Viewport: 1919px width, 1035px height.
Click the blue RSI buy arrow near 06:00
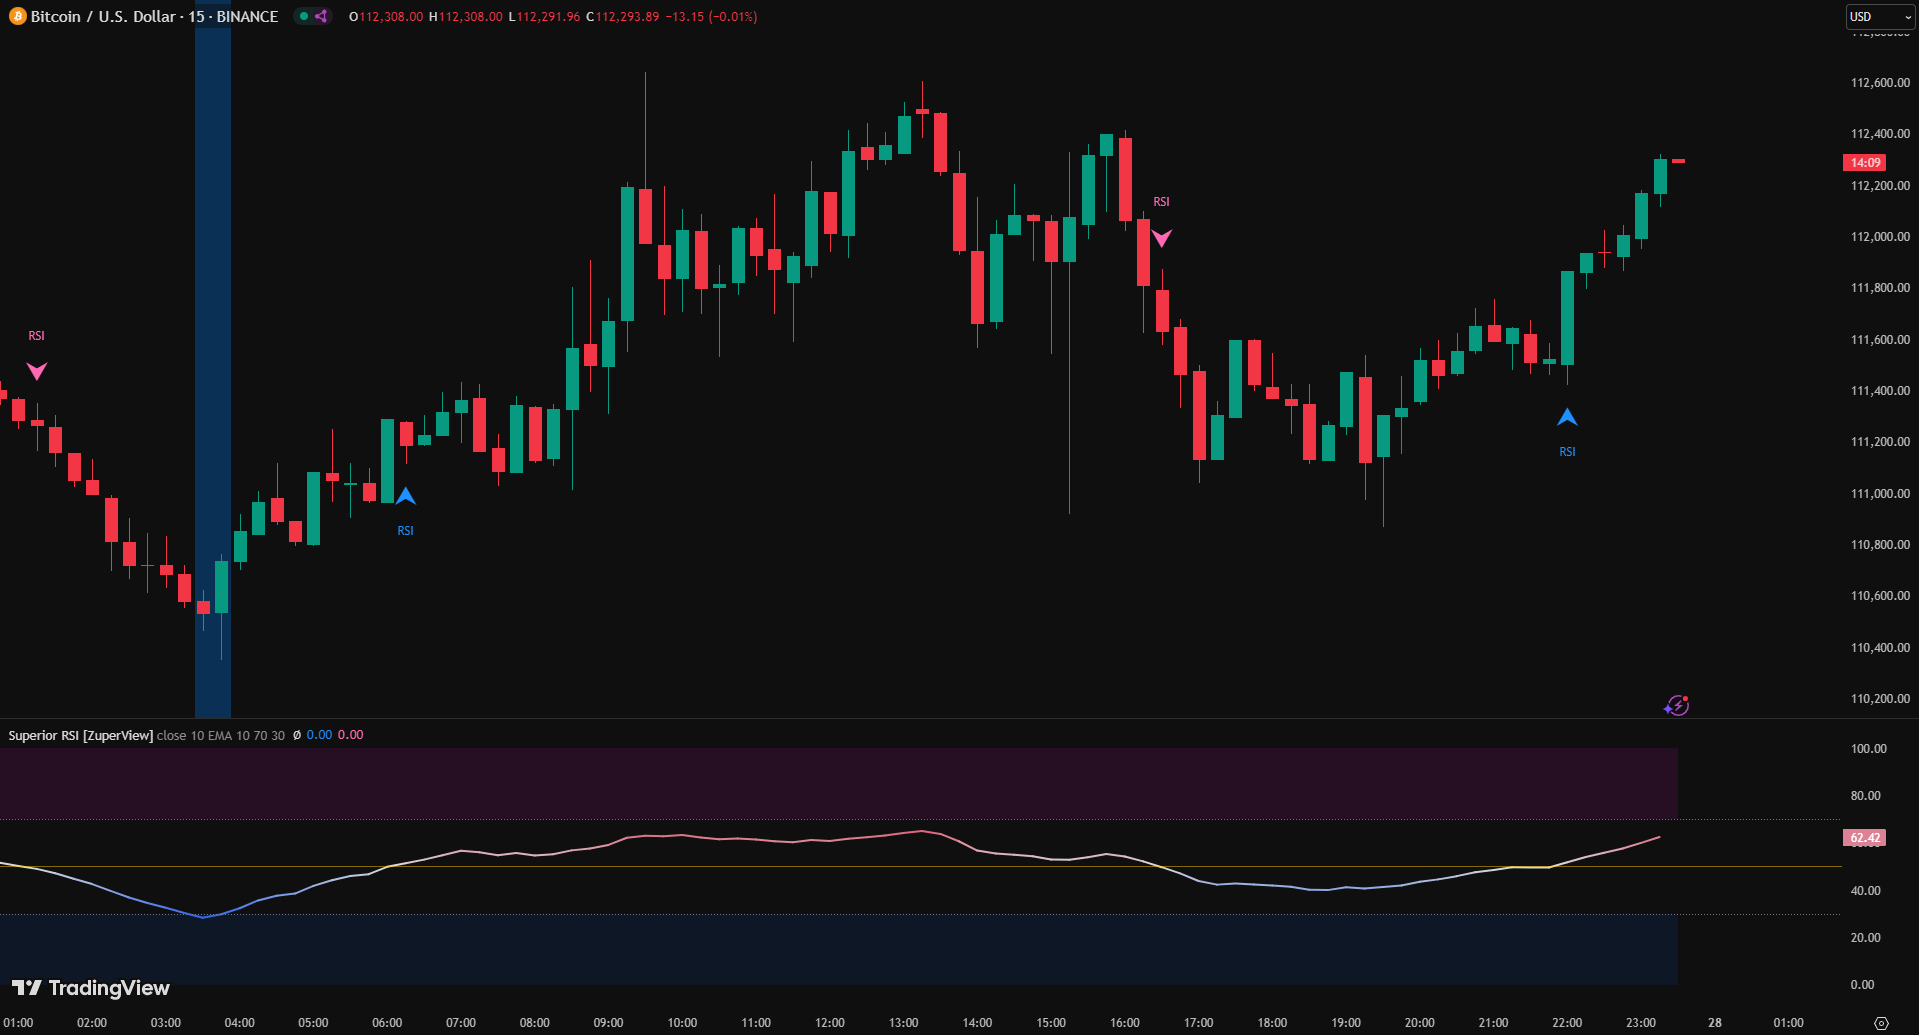click(x=405, y=496)
